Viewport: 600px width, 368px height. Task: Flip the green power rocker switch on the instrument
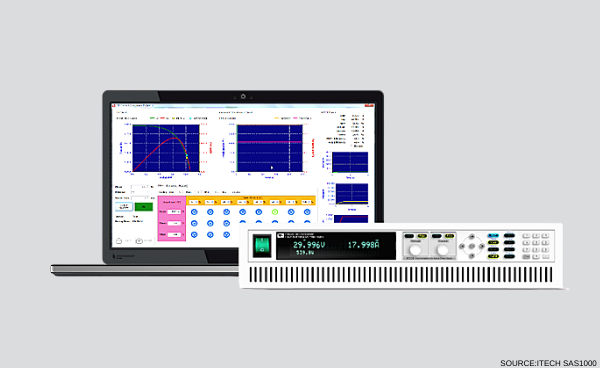(262, 246)
